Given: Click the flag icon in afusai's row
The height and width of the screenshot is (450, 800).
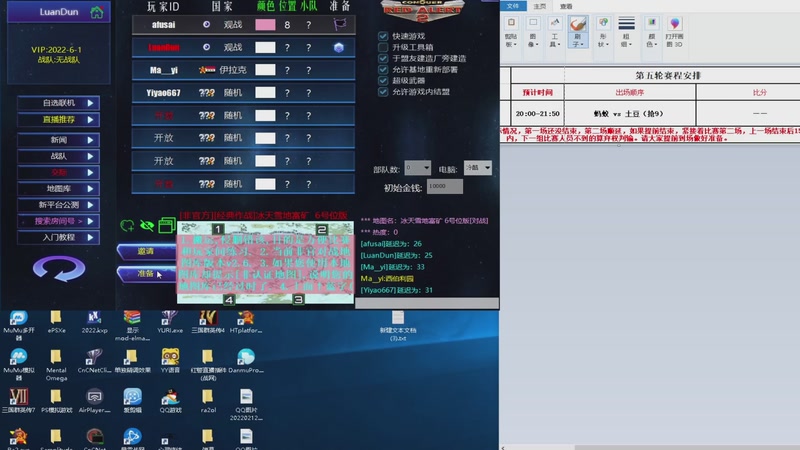Looking at the screenshot, I should pos(339,23).
